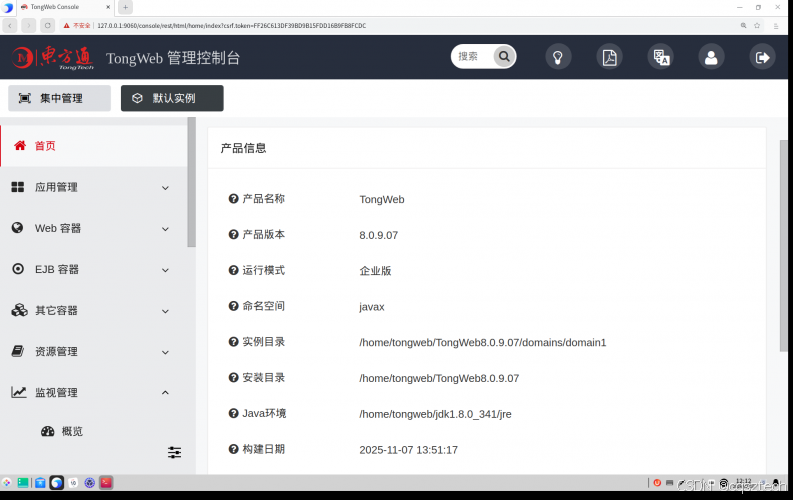Screen dimensions: 793x500
Task: Click the sidebar vertical scrollbar
Action: (x=191, y=182)
